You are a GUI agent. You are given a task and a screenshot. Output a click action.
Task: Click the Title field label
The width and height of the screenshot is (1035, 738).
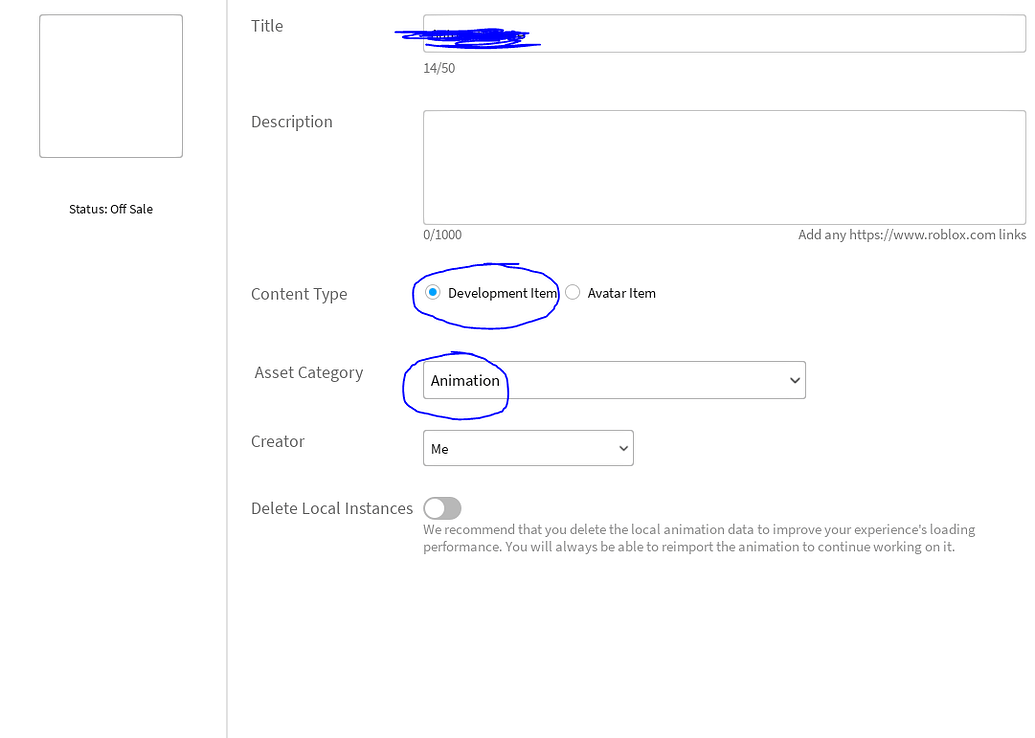point(267,26)
